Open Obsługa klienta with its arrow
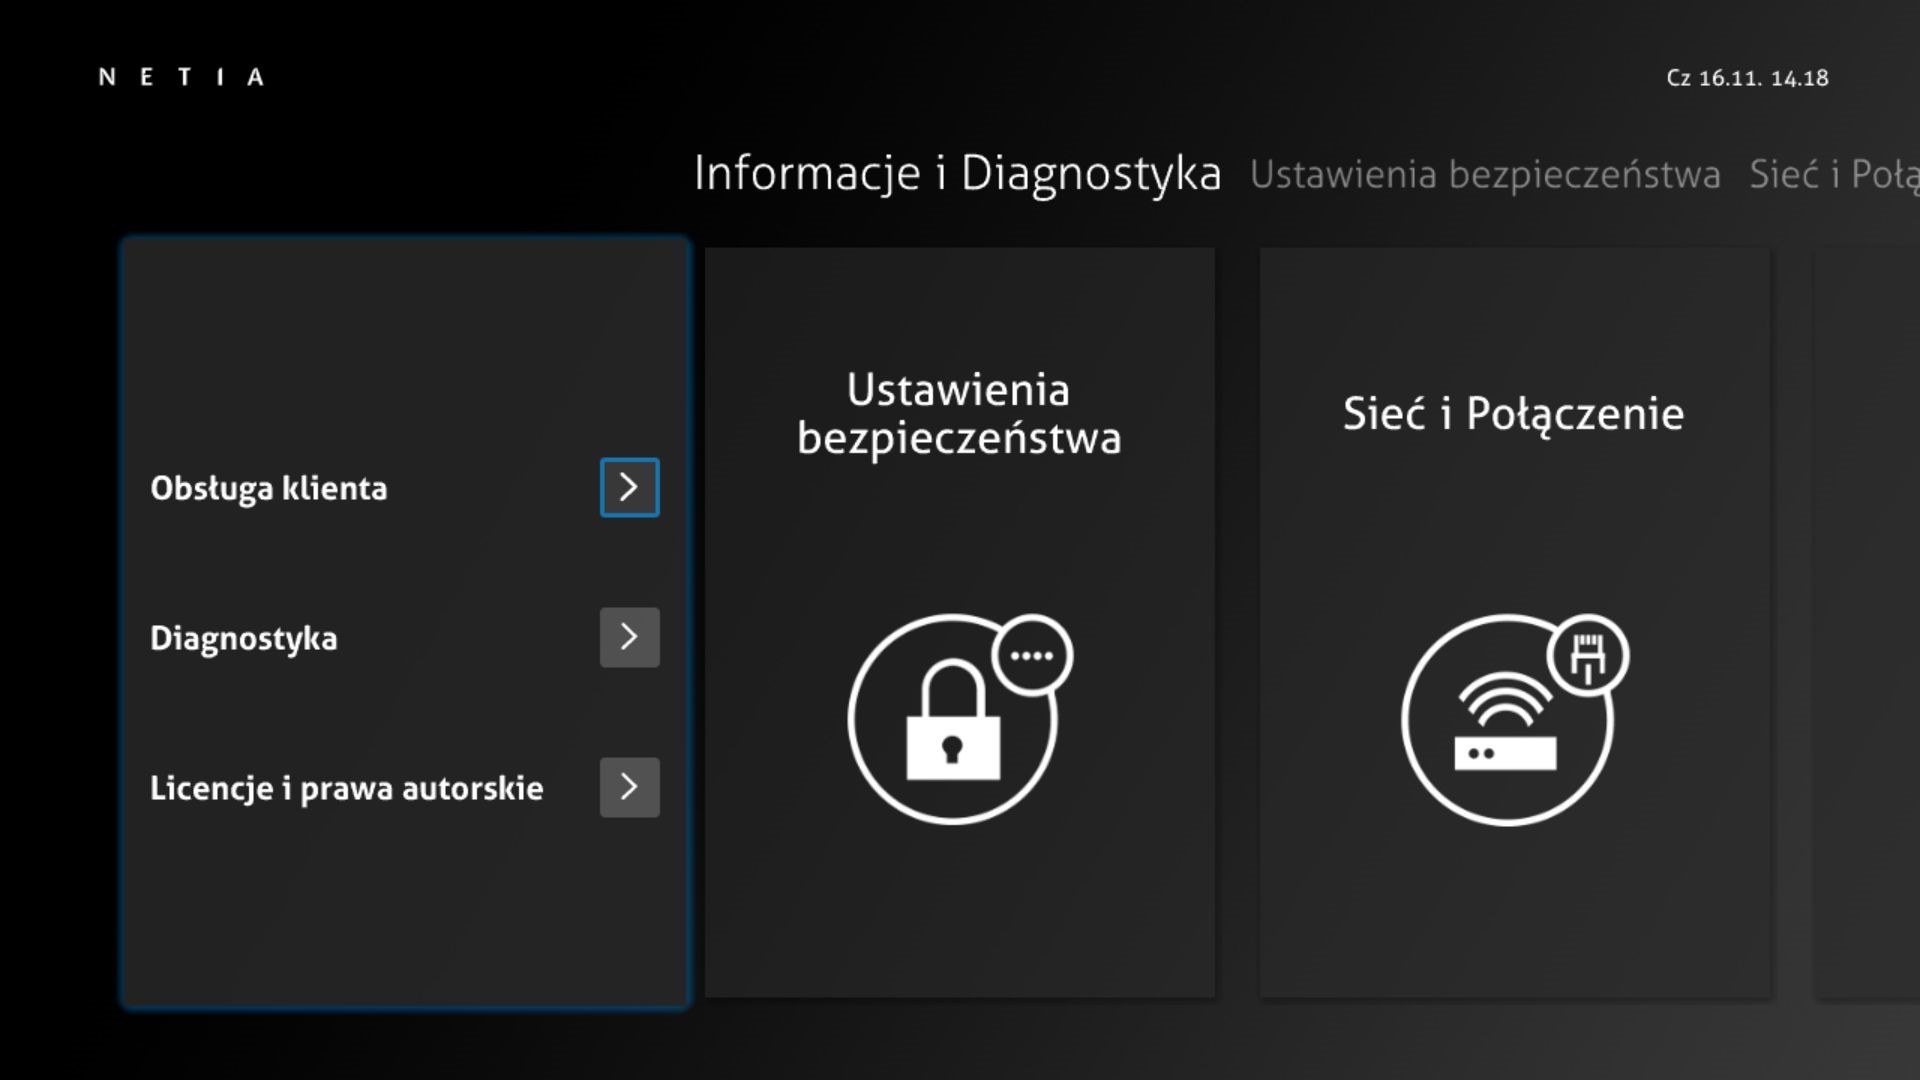1920x1080 pixels. pos(629,487)
